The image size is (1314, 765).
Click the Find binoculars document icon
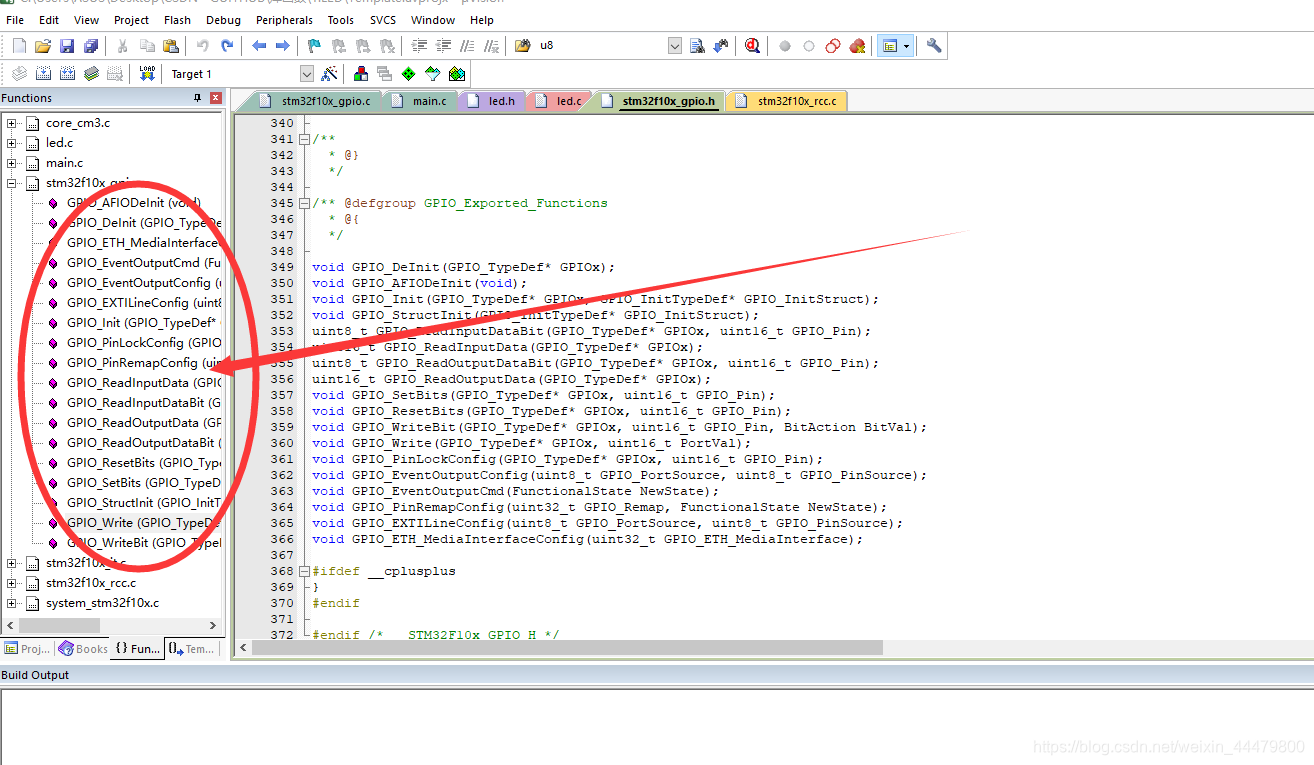tap(697, 46)
